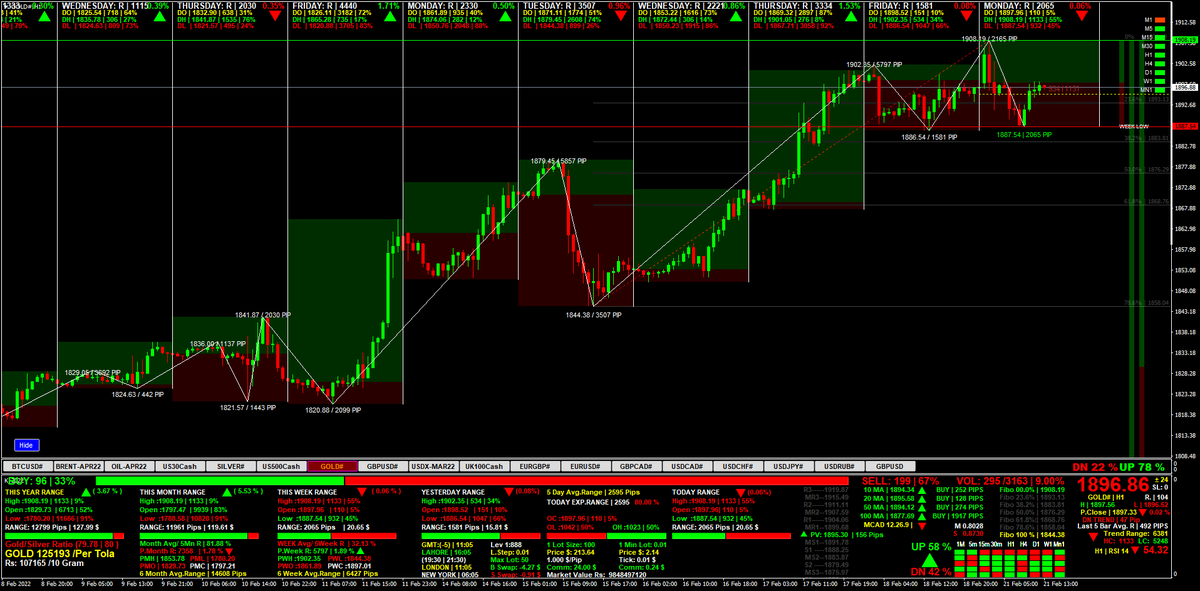Click the green H4 timeframe swatch

click(1160, 64)
